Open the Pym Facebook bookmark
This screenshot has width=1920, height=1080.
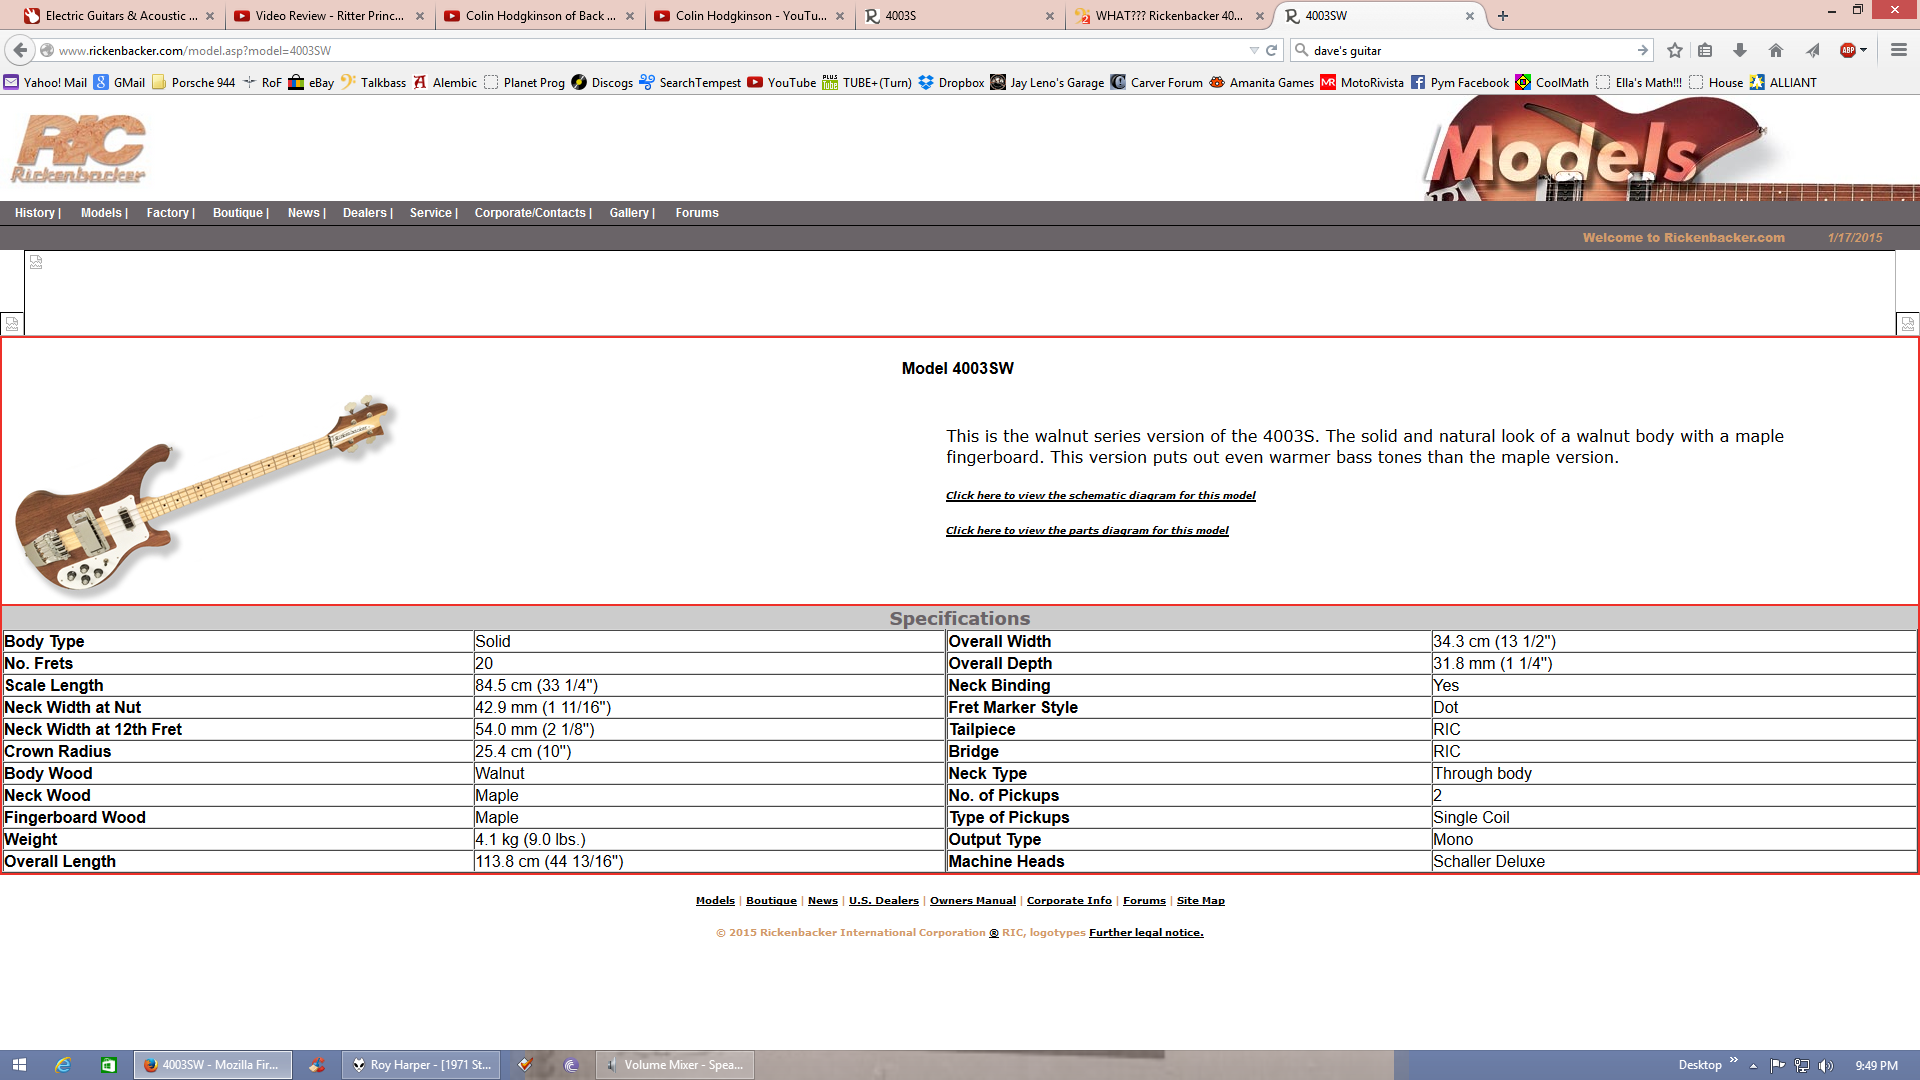click(x=1460, y=83)
